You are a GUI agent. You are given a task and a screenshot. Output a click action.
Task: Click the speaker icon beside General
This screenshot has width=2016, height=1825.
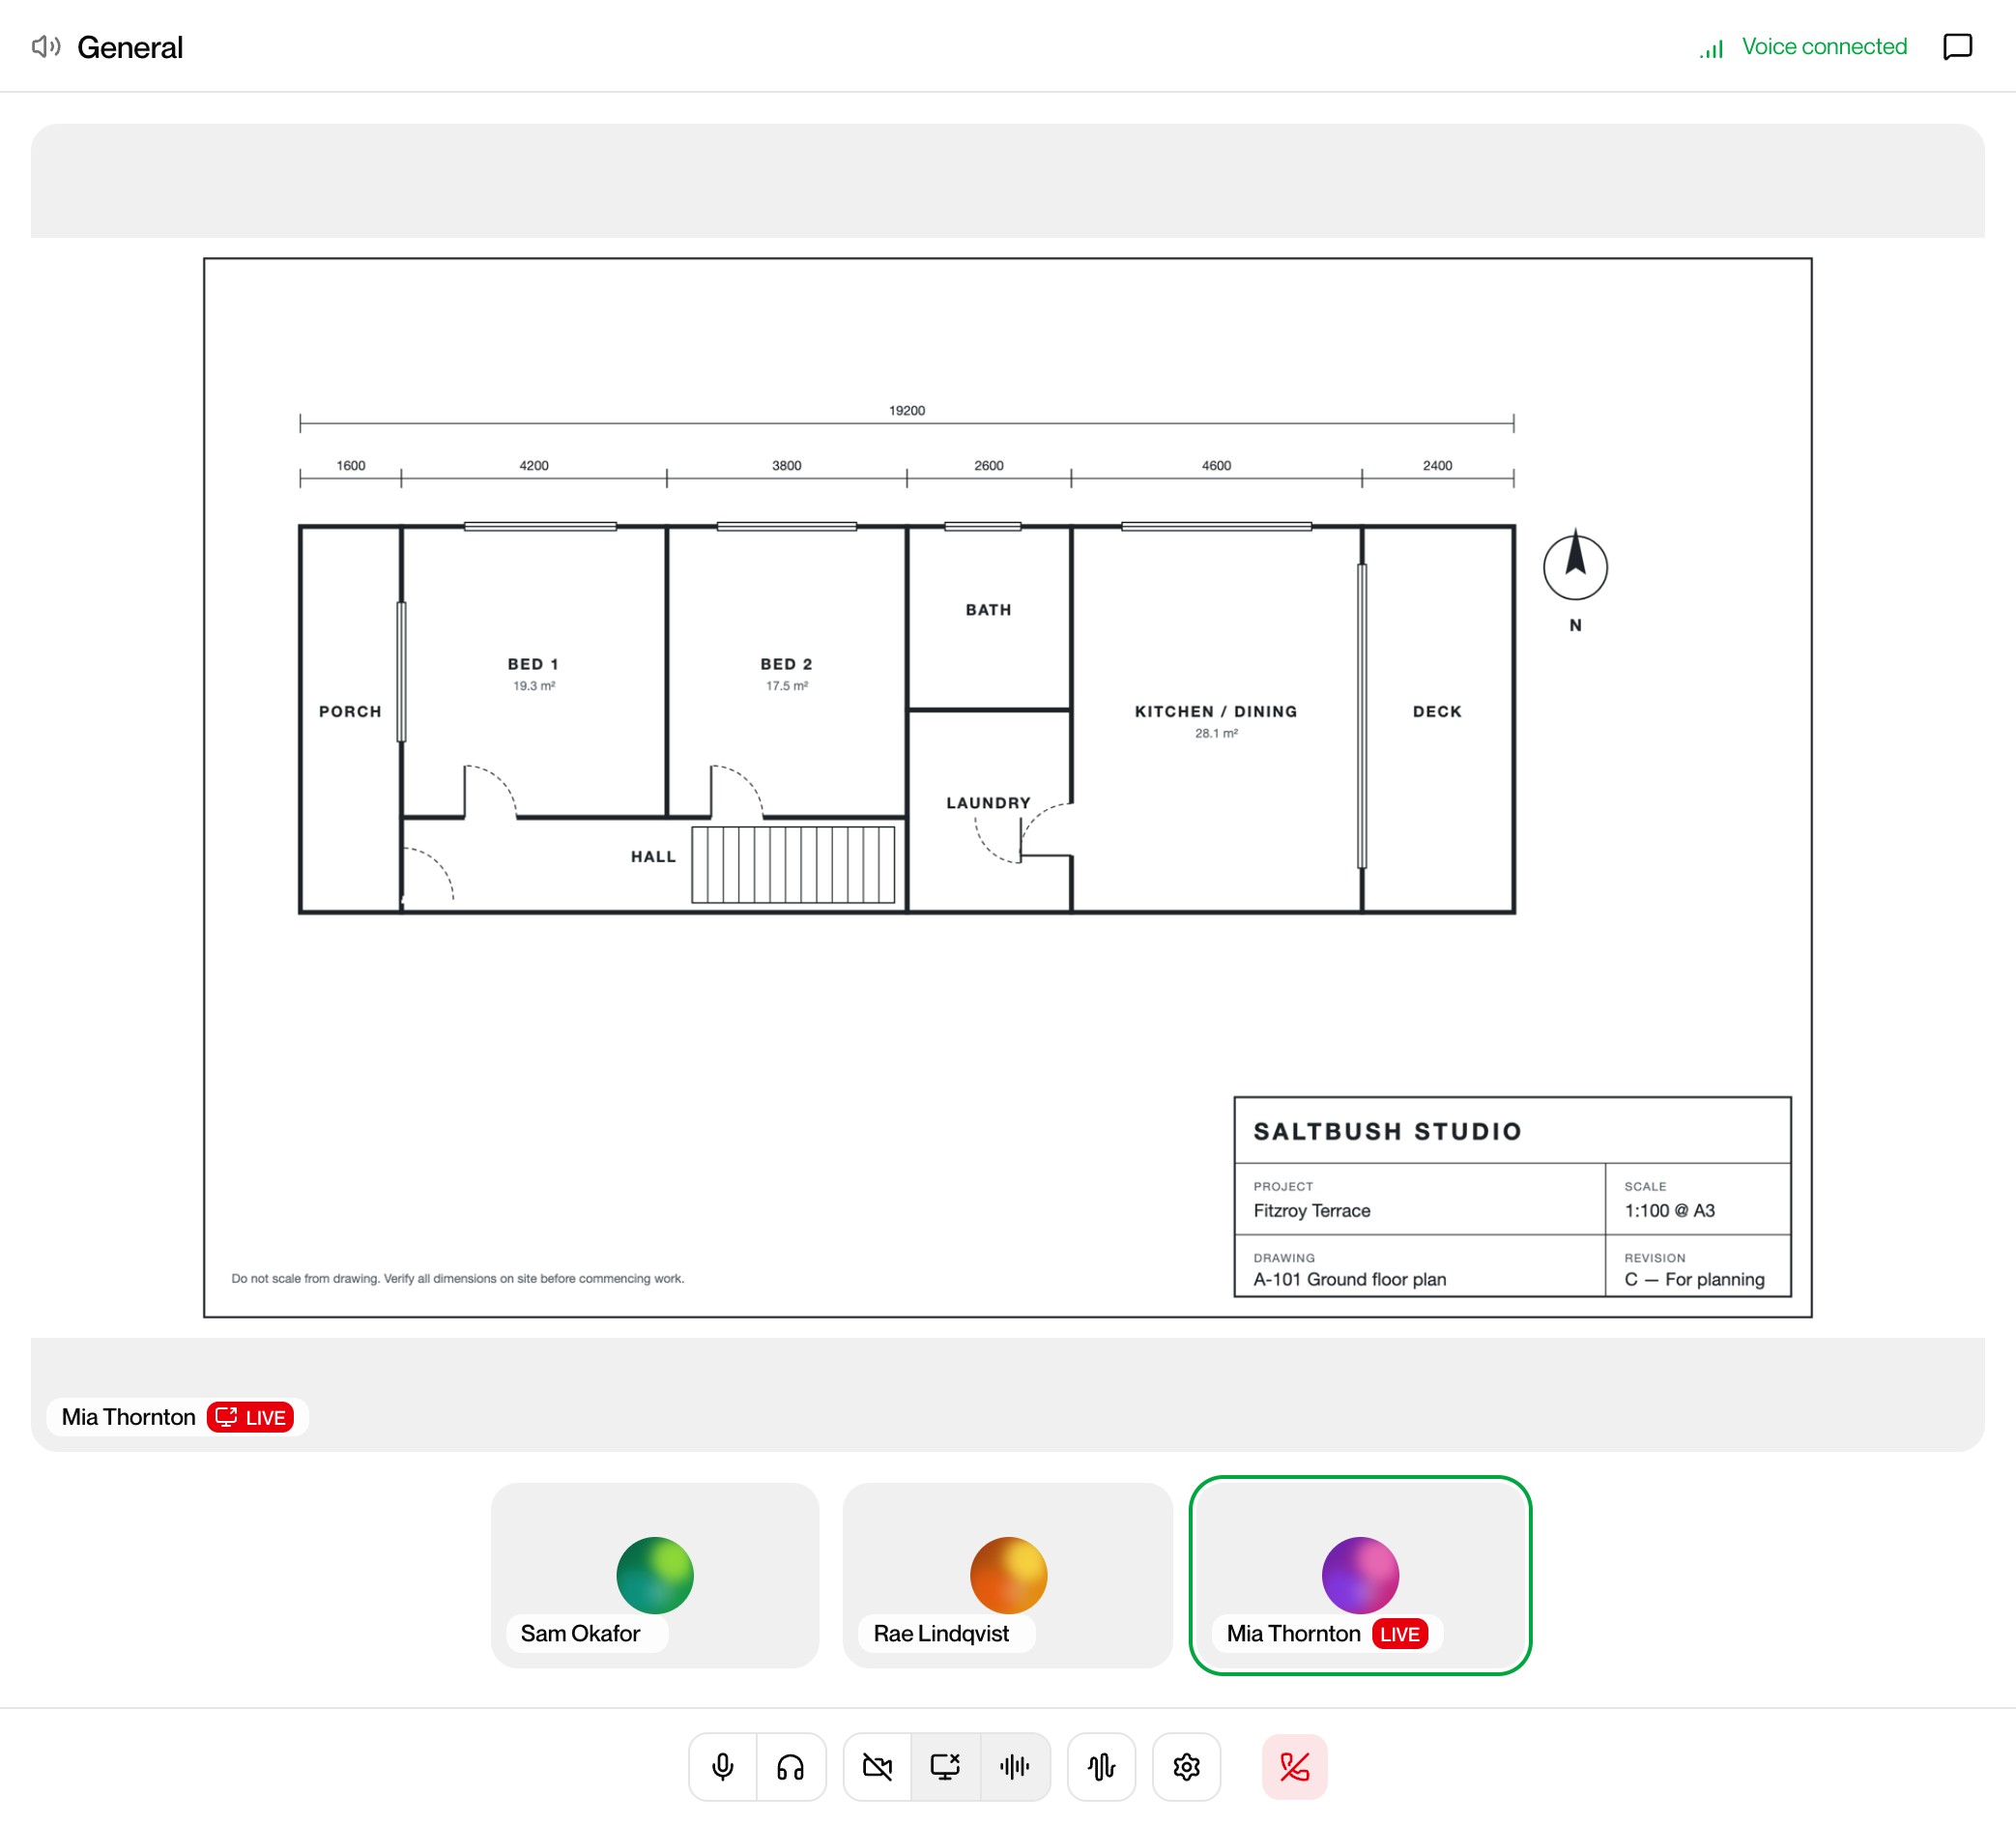pyautogui.click(x=46, y=47)
